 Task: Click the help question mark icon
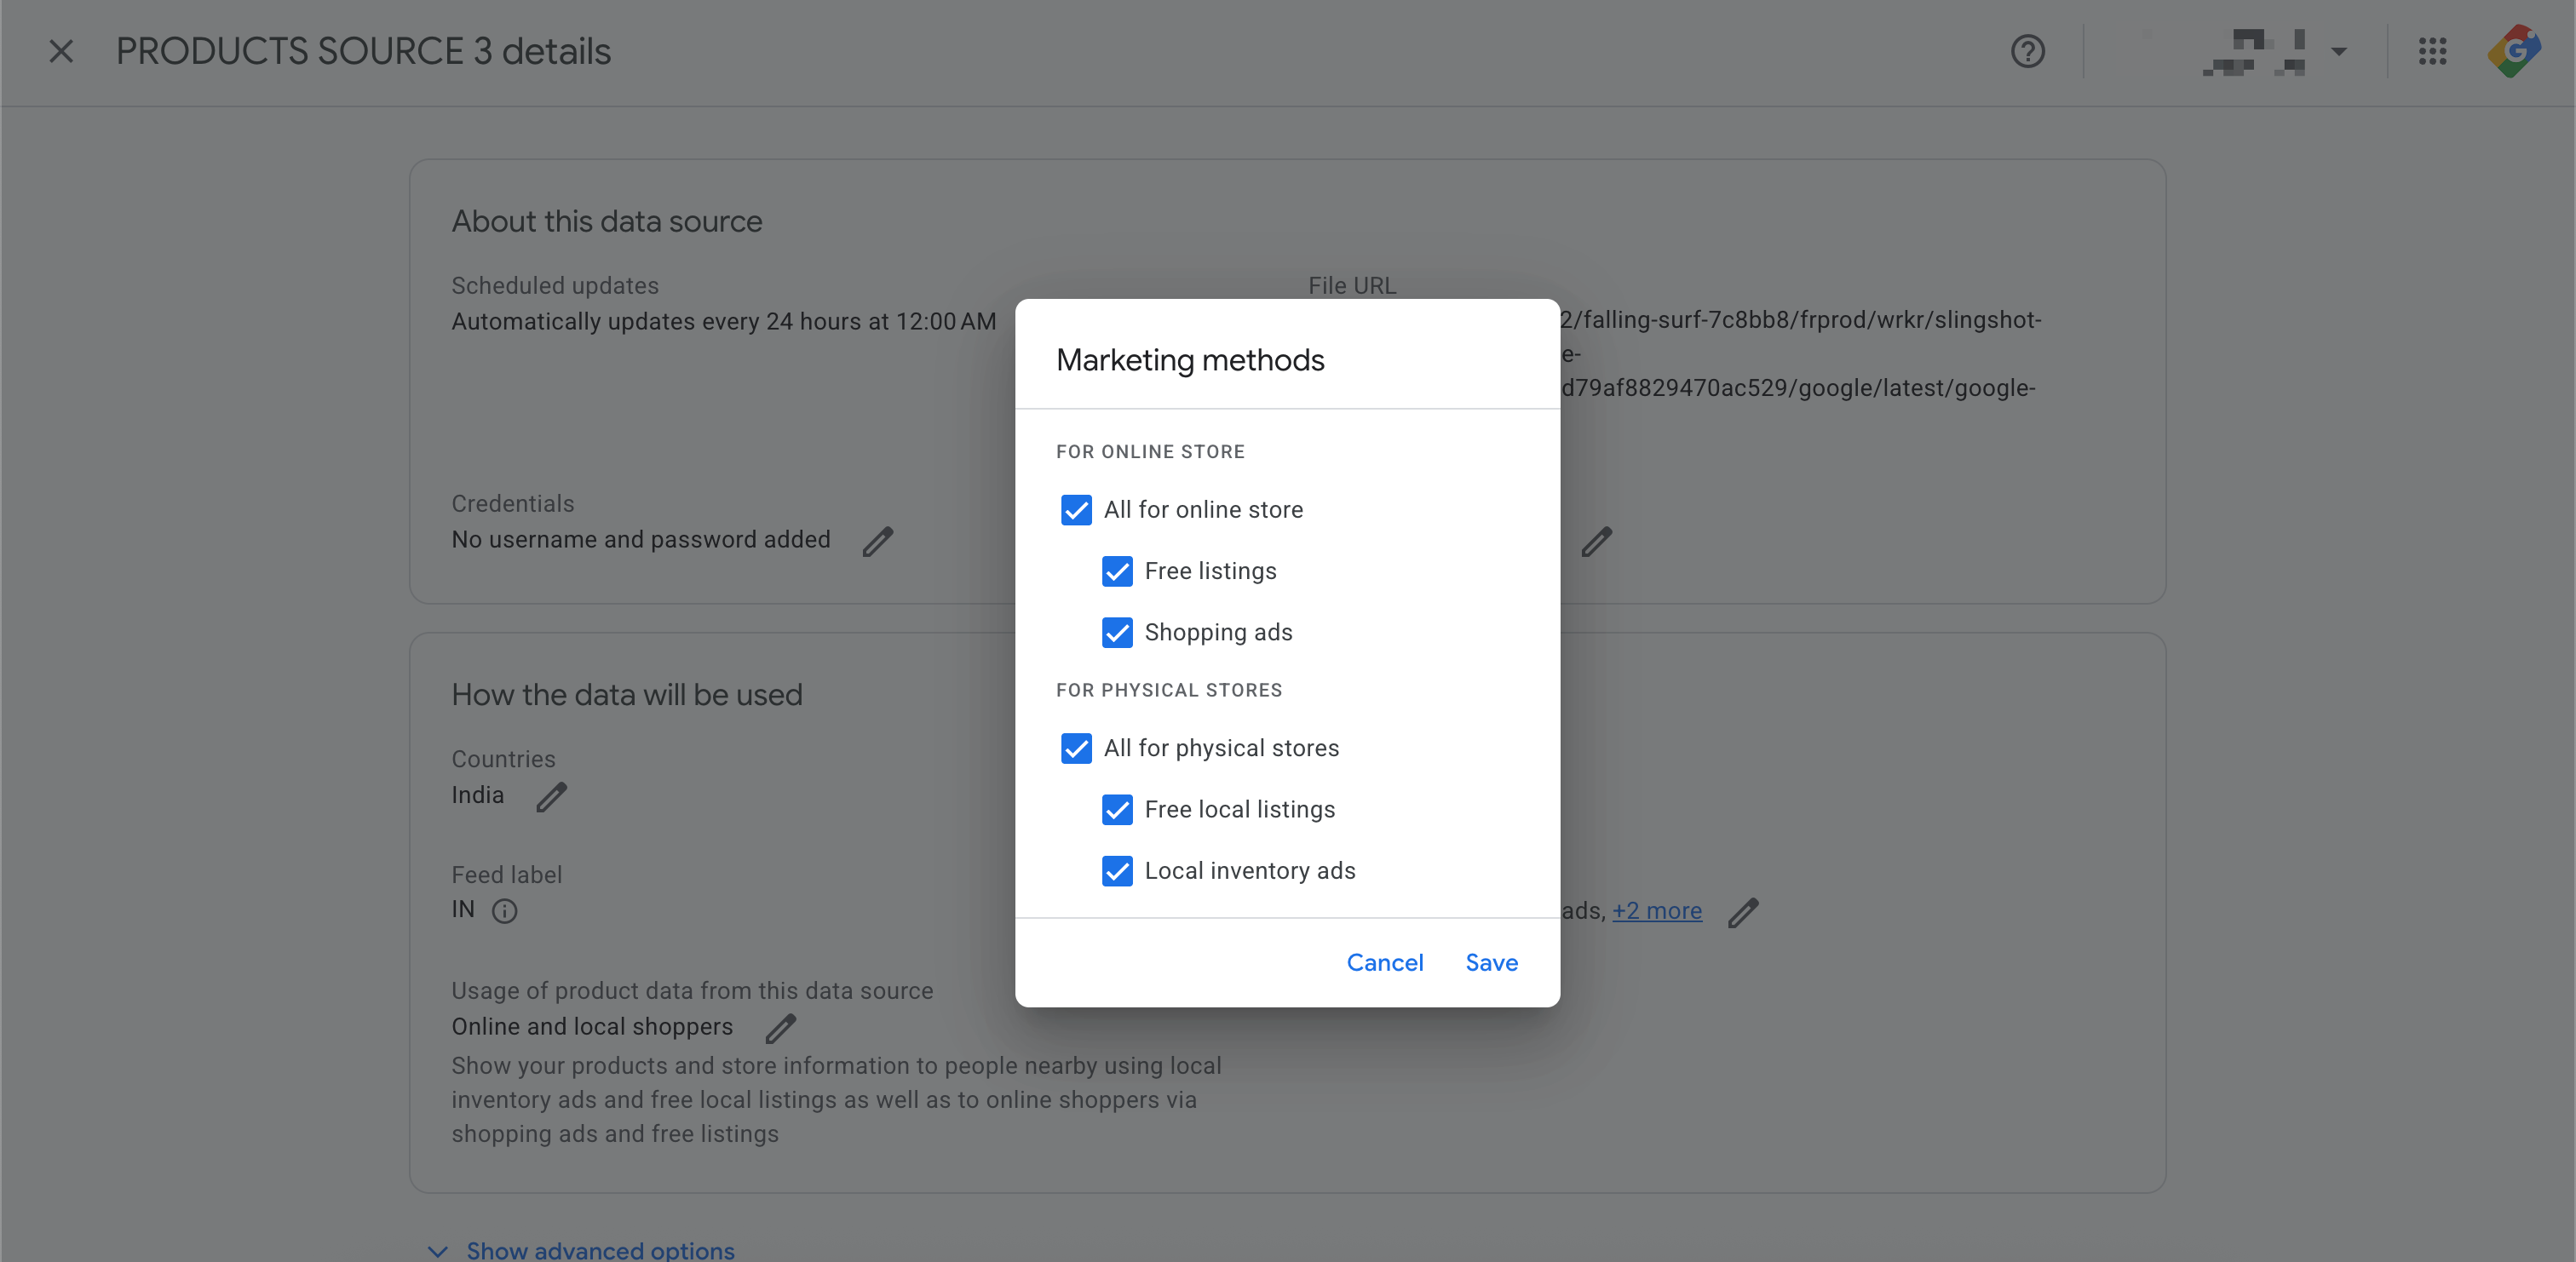2027,51
